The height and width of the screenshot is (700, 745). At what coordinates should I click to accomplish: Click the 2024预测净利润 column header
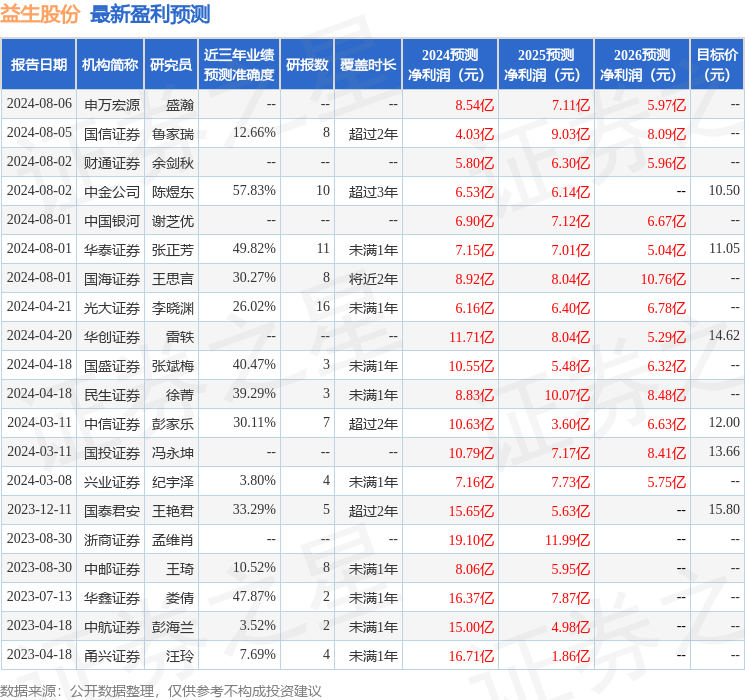point(450,65)
